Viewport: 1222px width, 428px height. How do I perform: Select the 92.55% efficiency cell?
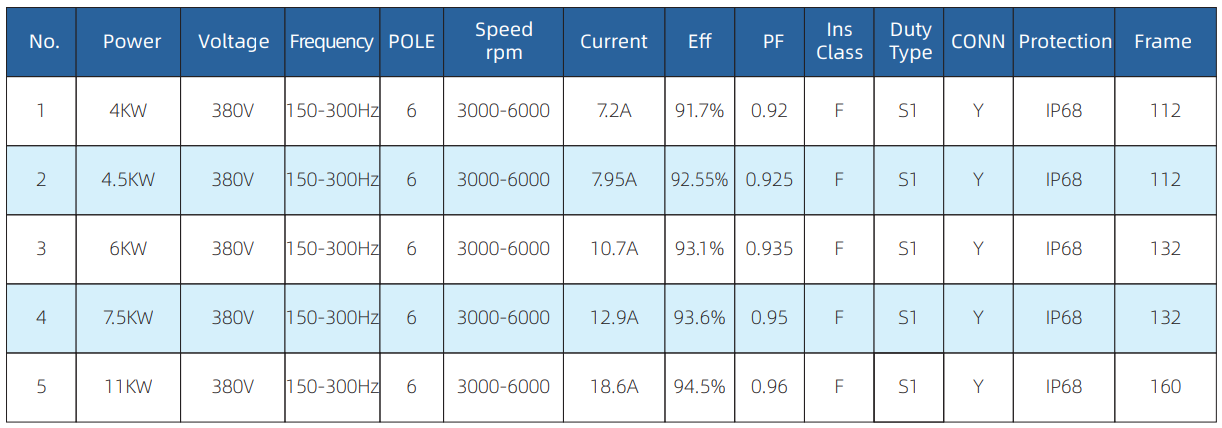[x=699, y=180]
